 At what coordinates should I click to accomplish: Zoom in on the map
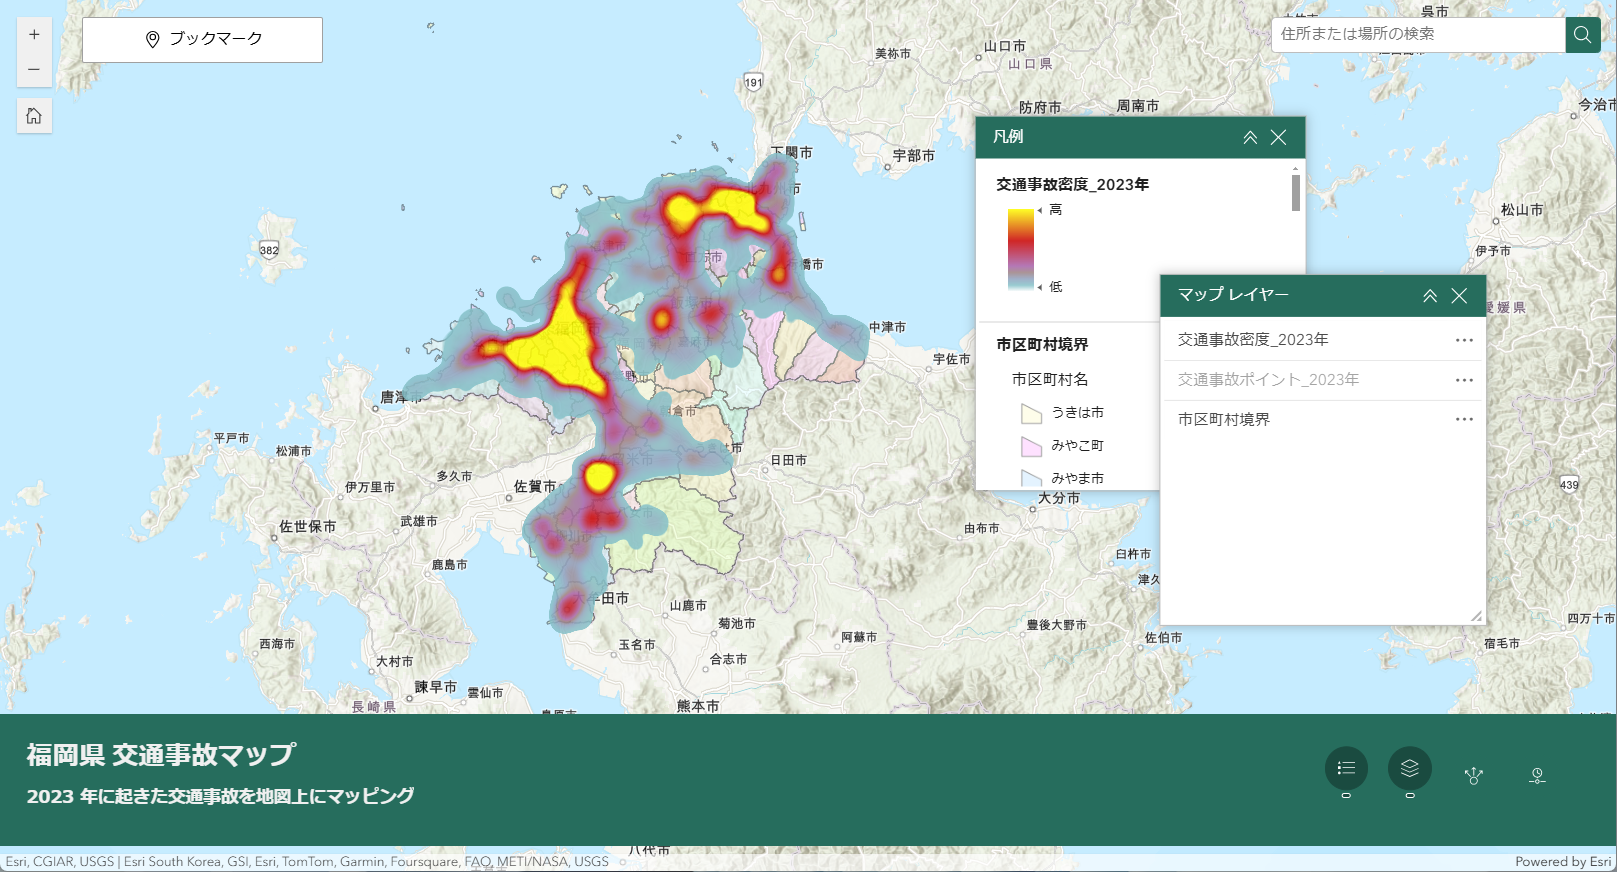coord(34,35)
